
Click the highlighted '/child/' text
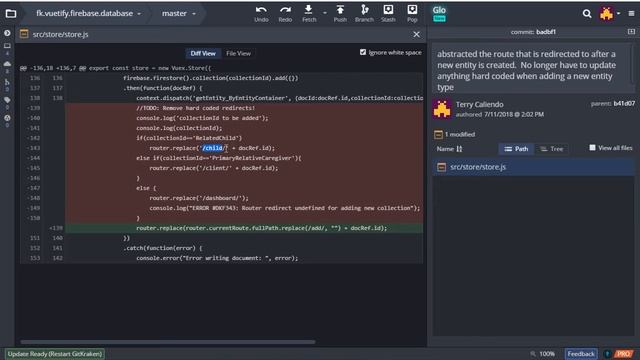(x=213, y=148)
